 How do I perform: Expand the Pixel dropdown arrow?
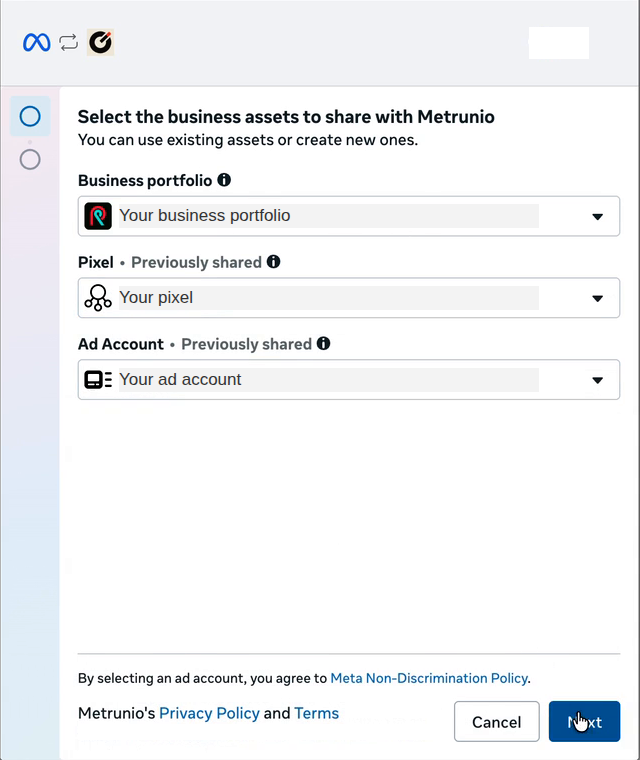pyautogui.click(x=597, y=299)
